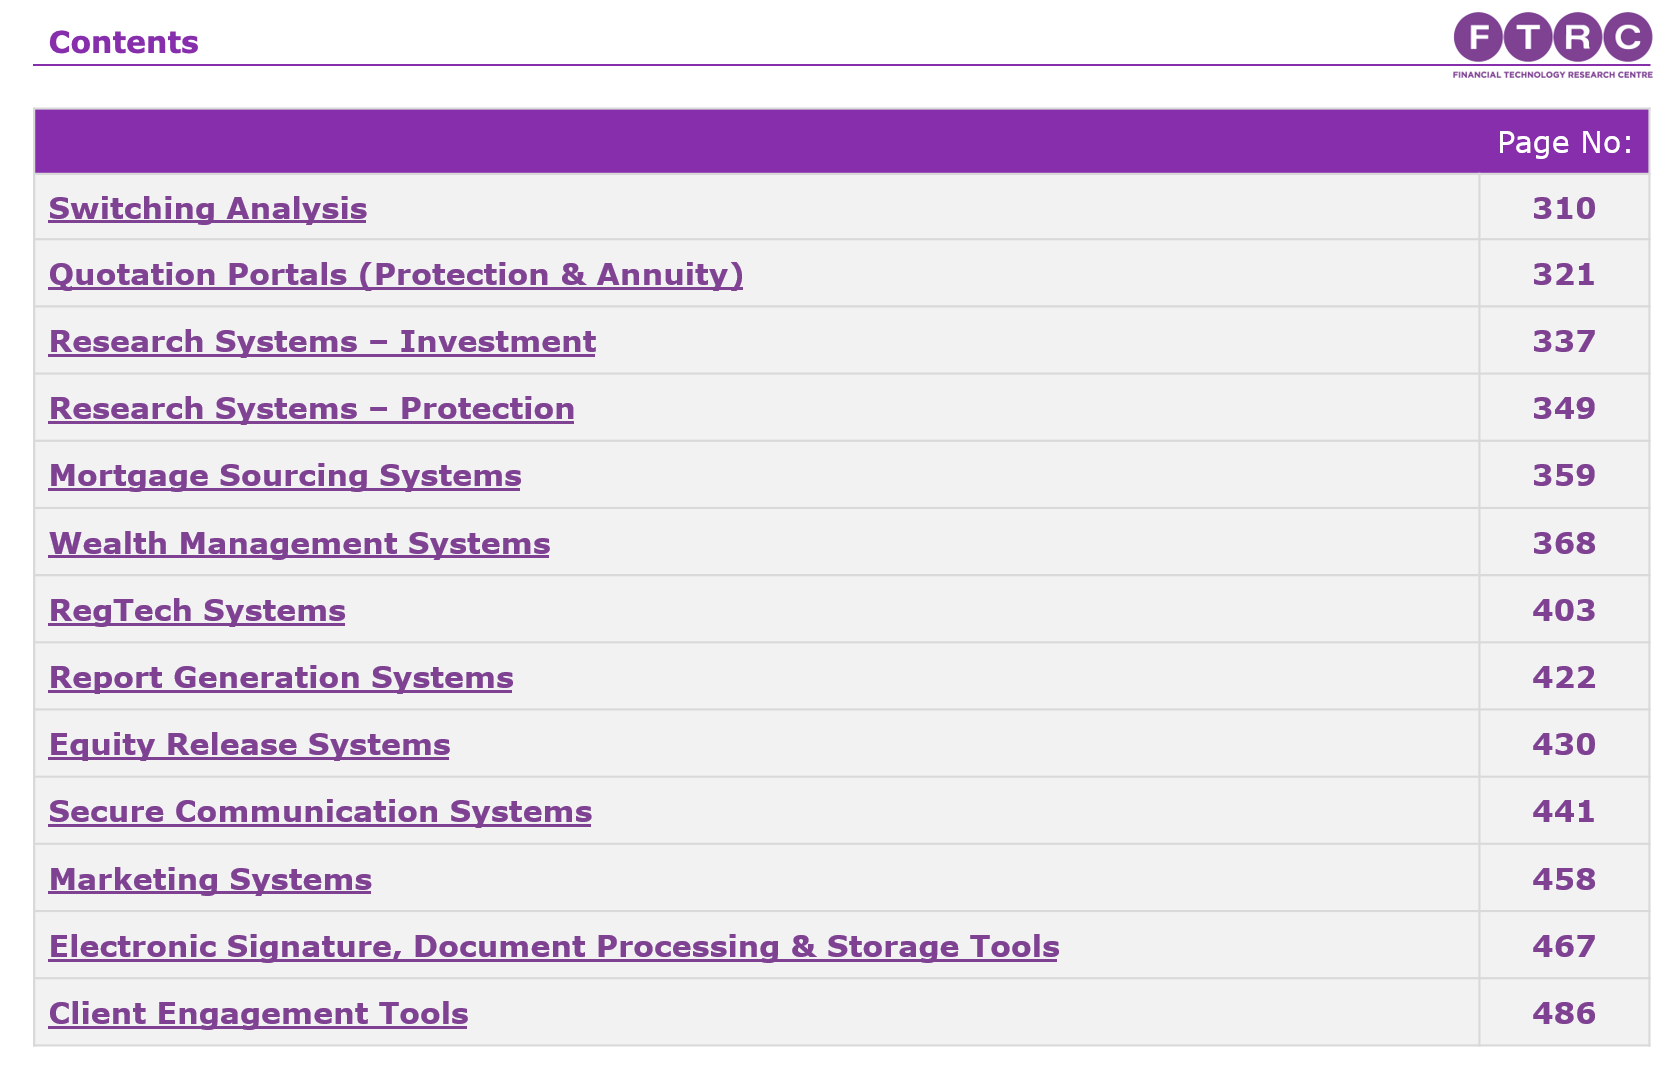Screen dimensions: 1676x1068
Task: Open Electronic Signature, Document Processing link
Action: (x=554, y=946)
